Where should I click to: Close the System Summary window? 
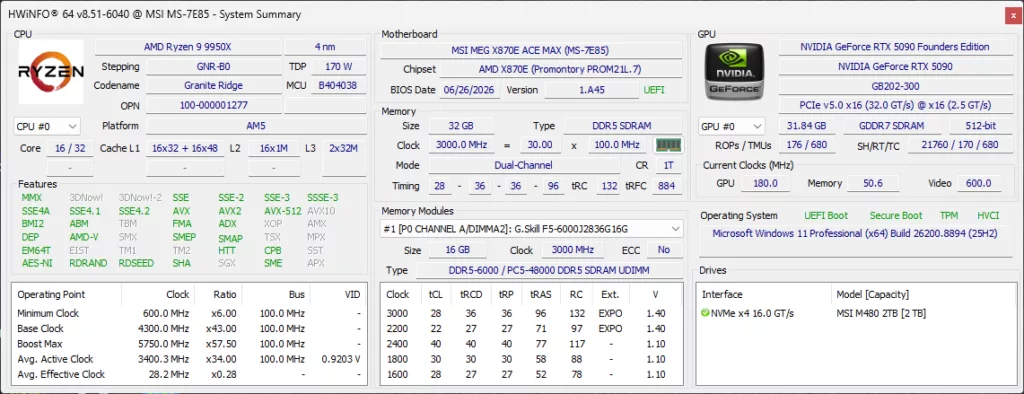pos(1014,15)
